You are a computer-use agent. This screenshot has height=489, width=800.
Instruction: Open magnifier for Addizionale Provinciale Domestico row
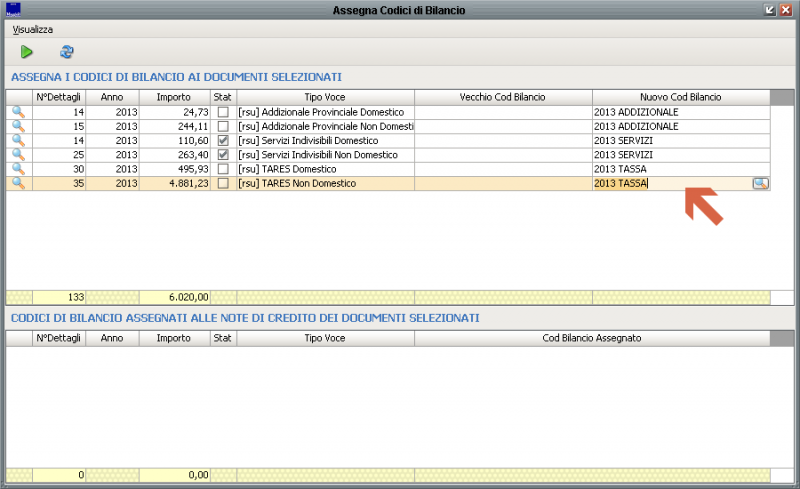click(18, 112)
